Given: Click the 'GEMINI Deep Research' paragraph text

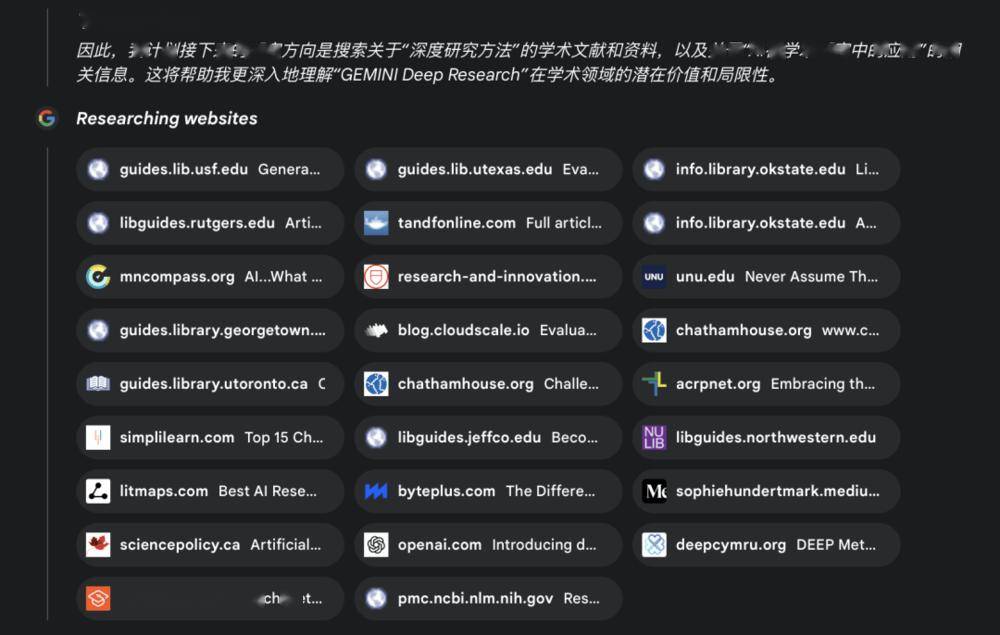Looking at the screenshot, I should 430,75.
